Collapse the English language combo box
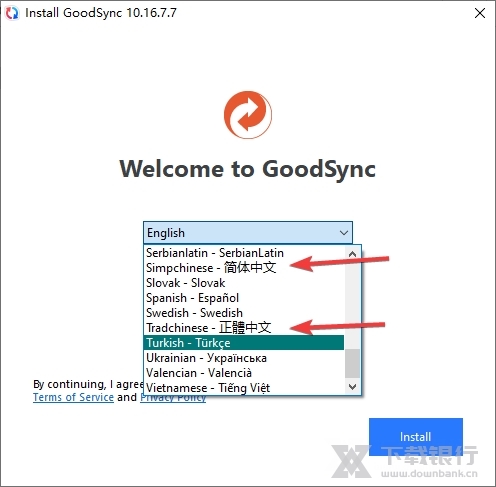The height and width of the screenshot is (487, 496). [248, 233]
